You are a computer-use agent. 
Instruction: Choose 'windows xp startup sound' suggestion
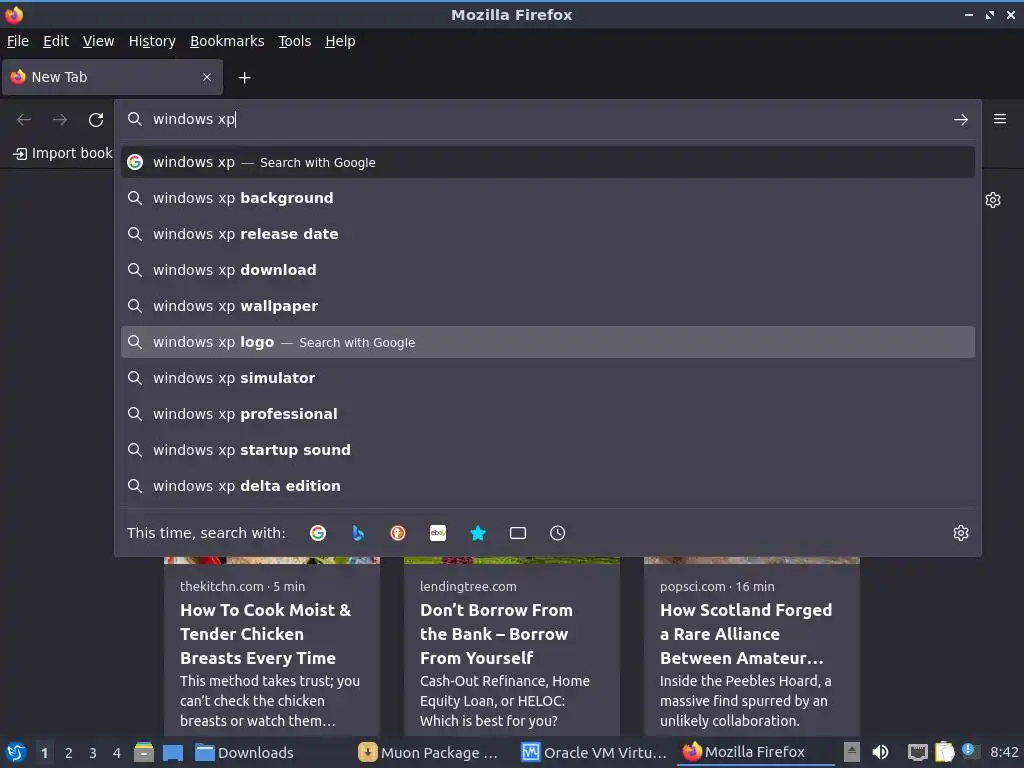548,450
